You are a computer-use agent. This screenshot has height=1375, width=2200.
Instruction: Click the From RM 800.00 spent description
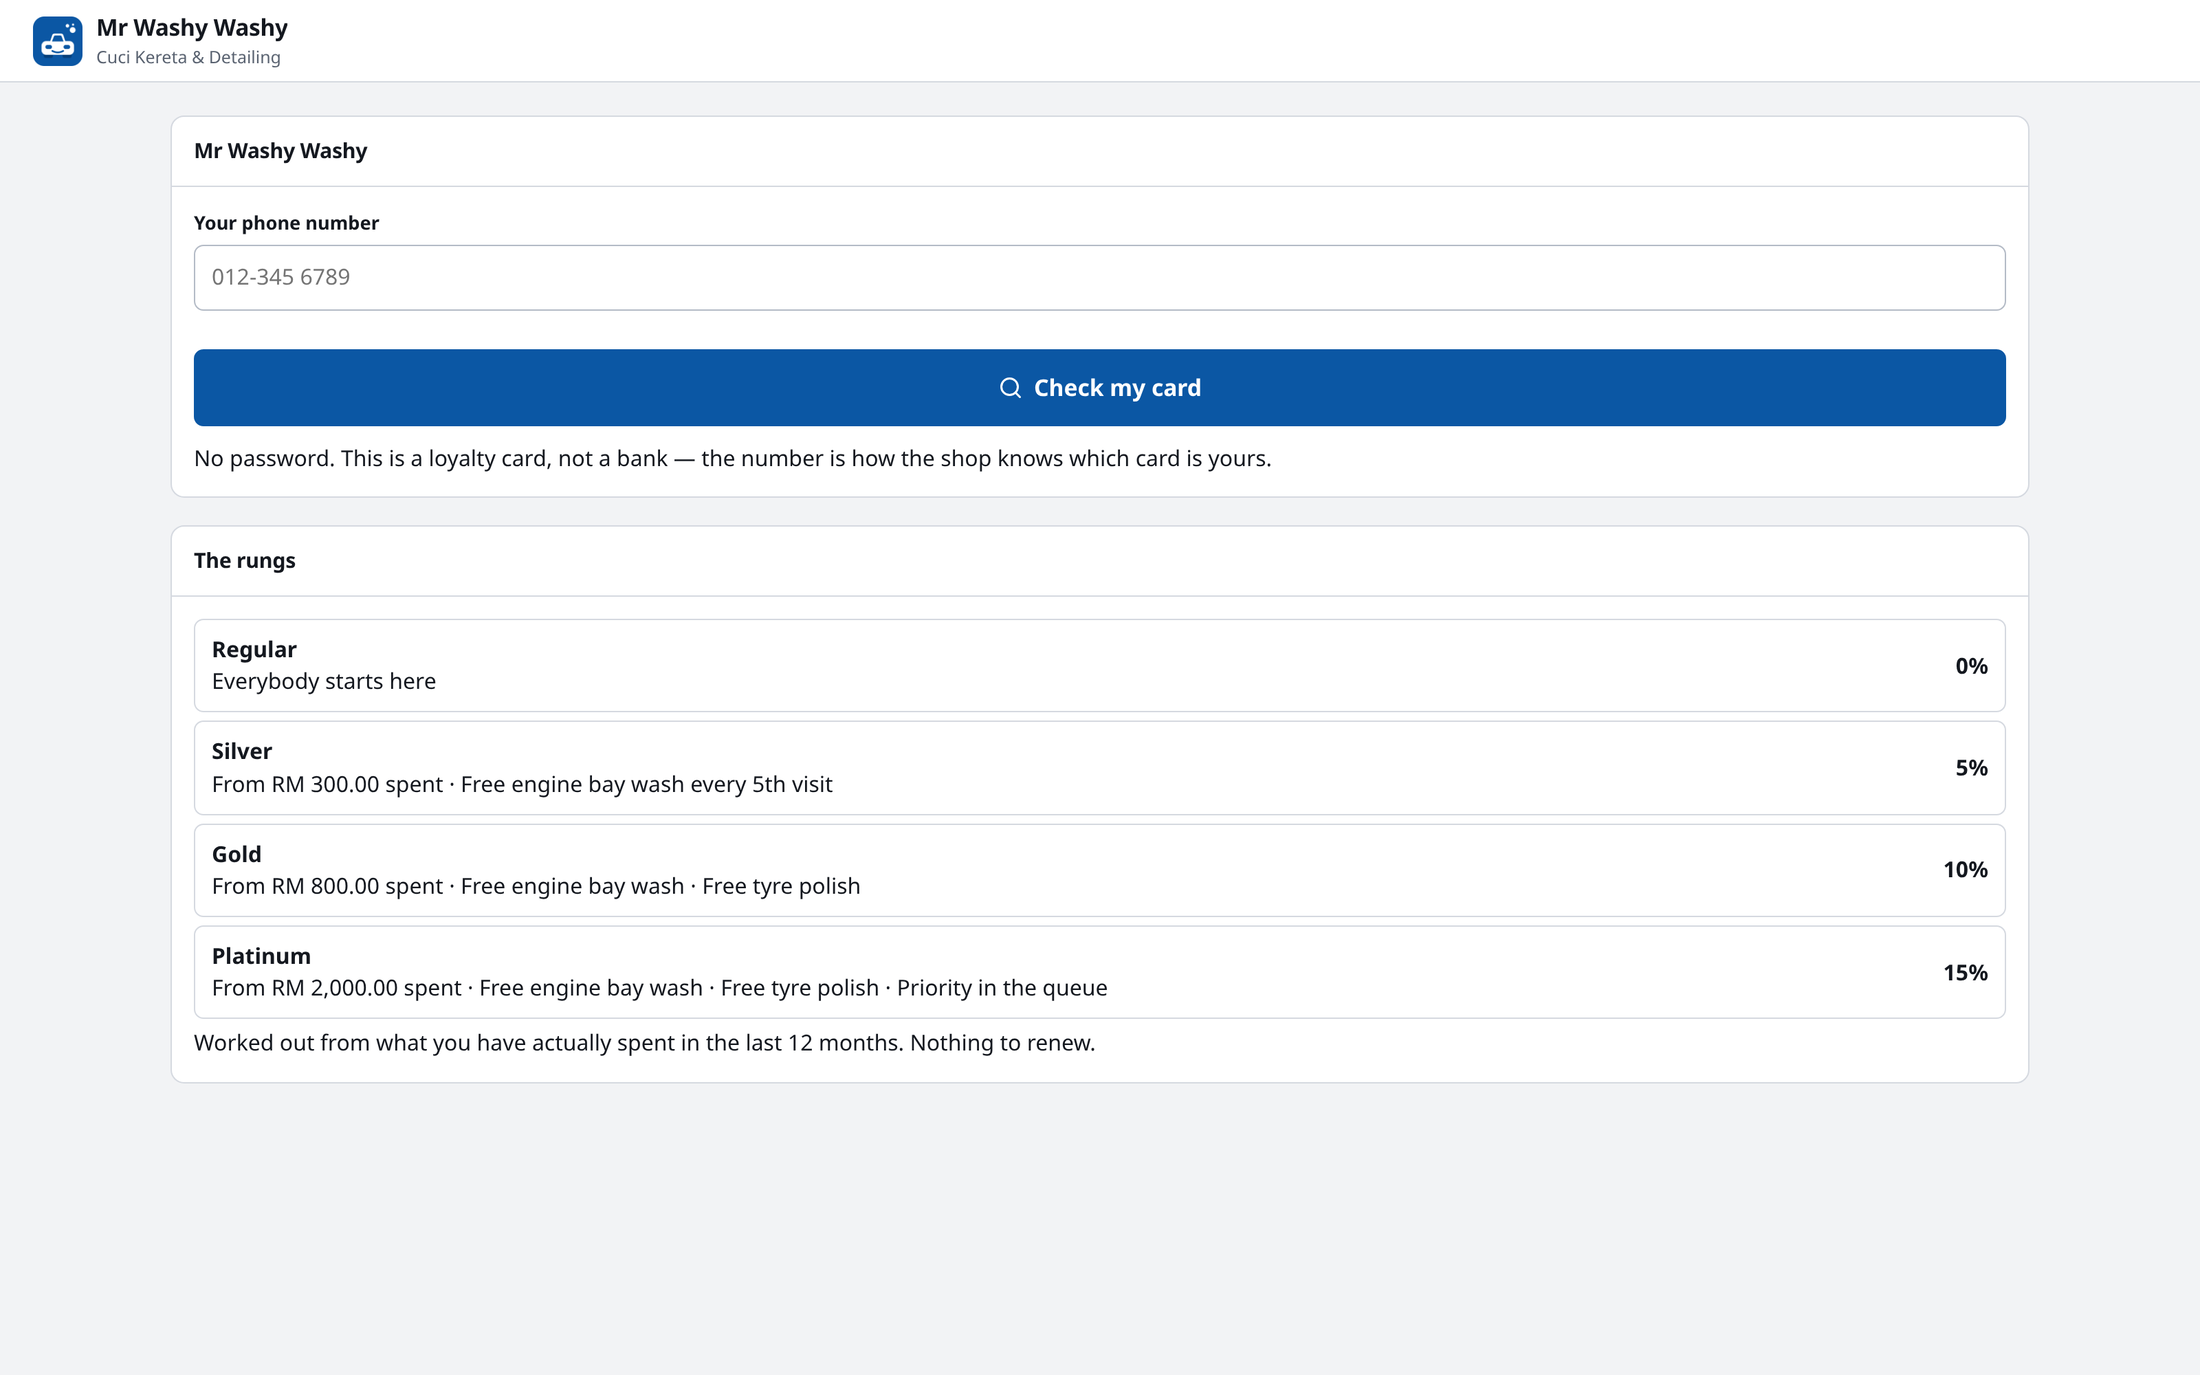click(535, 887)
